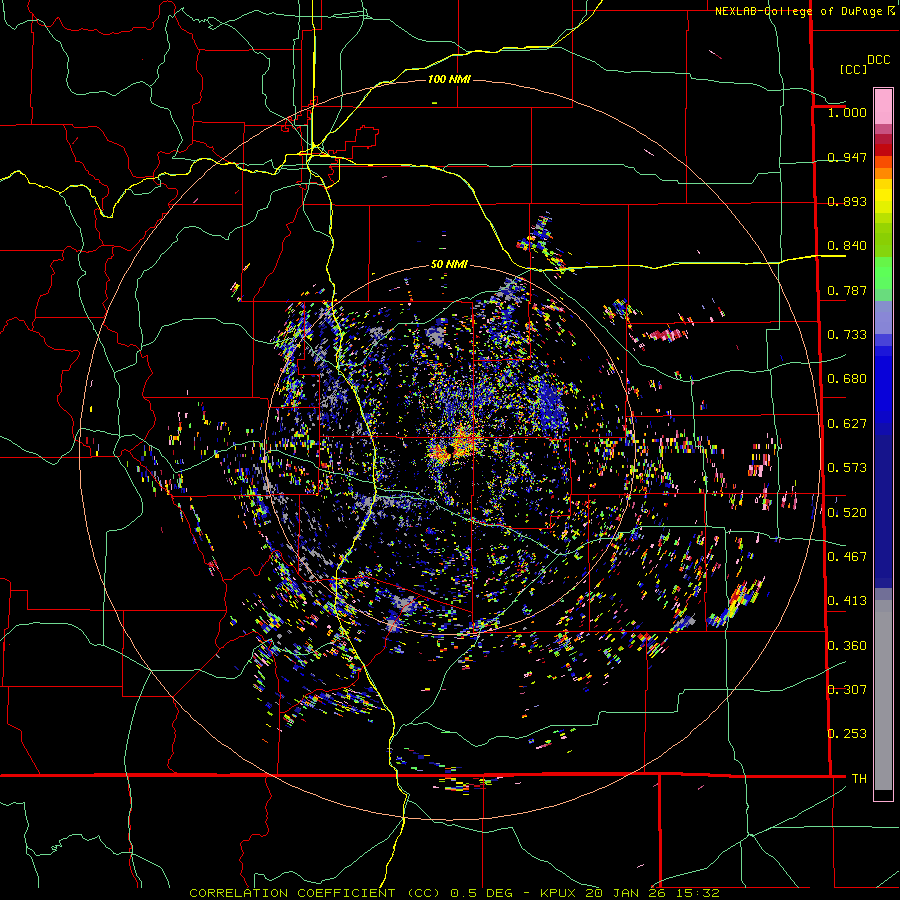Select the 0.947 scale value
This screenshot has width=900, height=900.
tap(847, 157)
